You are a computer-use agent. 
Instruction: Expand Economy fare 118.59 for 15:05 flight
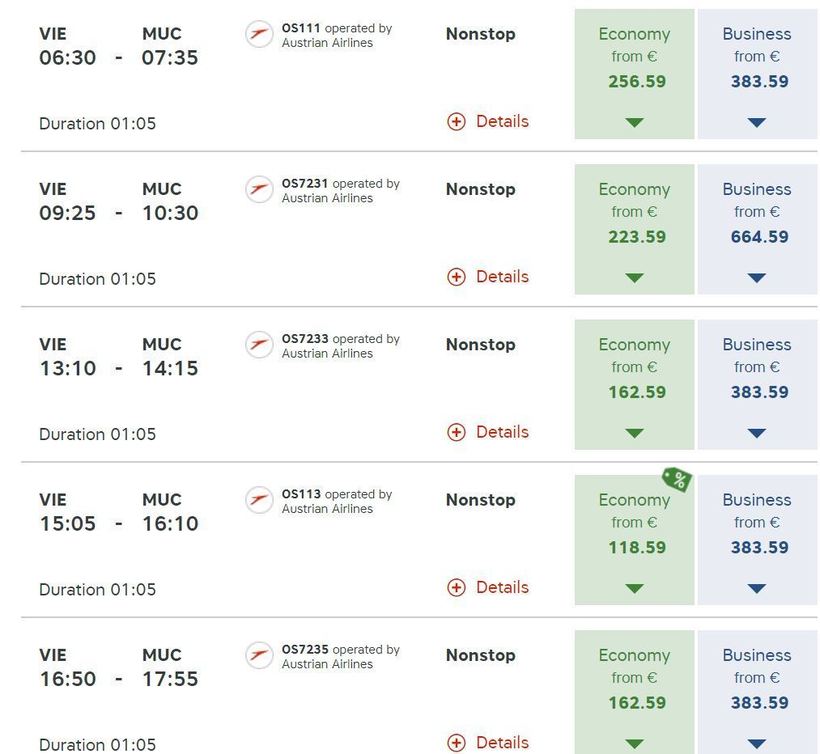634,588
